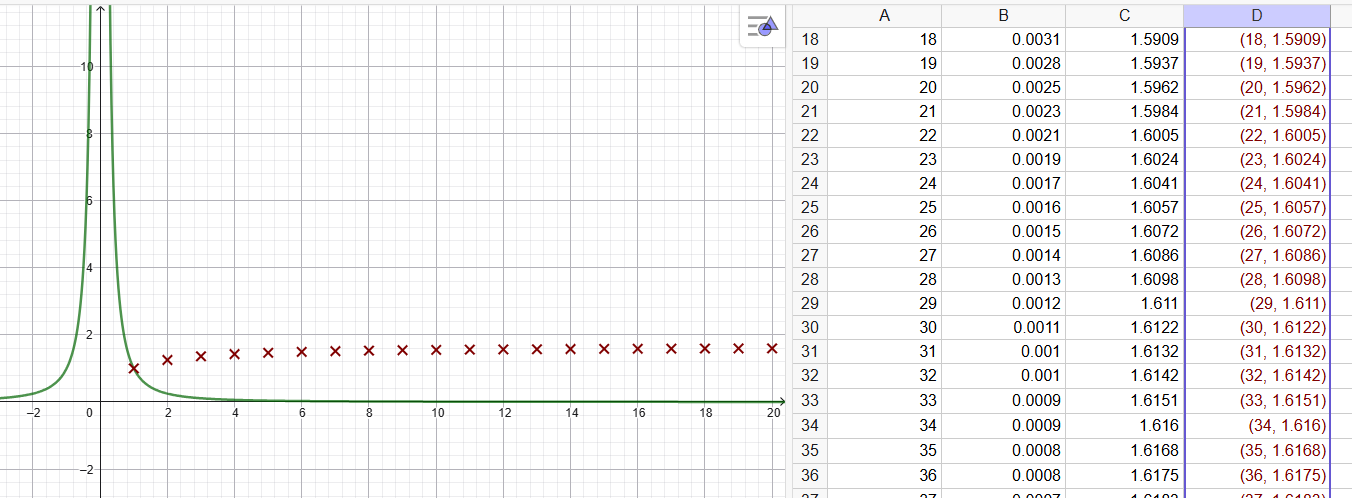
Task: Select column A header in spreadsheet
Action: point(884,16)
